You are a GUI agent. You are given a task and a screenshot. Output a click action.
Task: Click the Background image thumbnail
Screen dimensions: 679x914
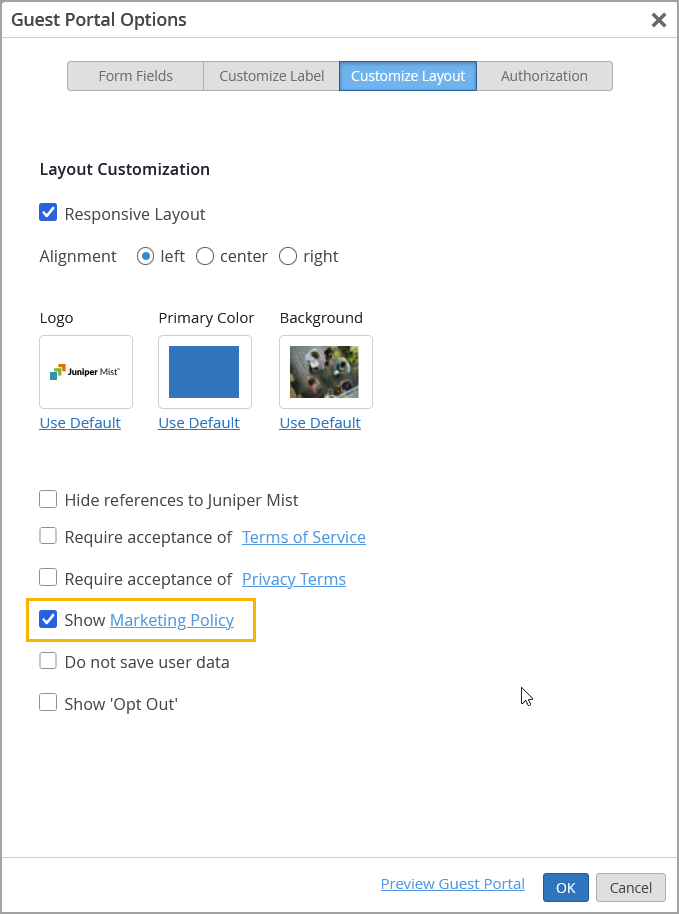click(325, 372)
